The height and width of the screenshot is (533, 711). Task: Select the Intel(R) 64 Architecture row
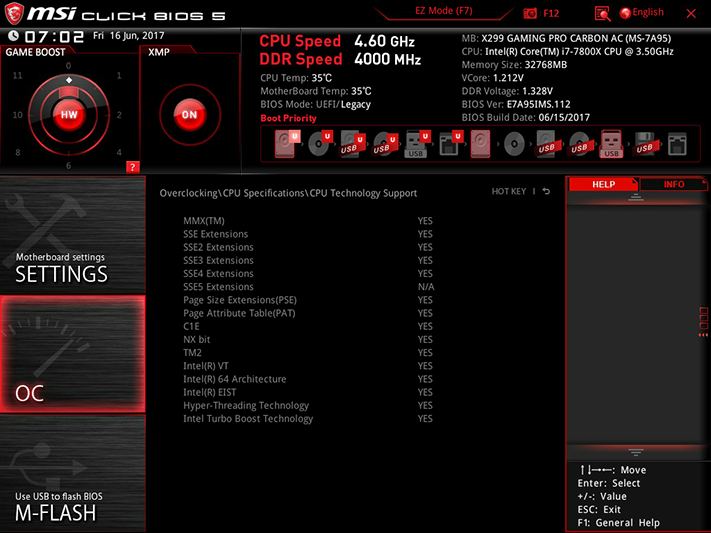tap(308, 379)
